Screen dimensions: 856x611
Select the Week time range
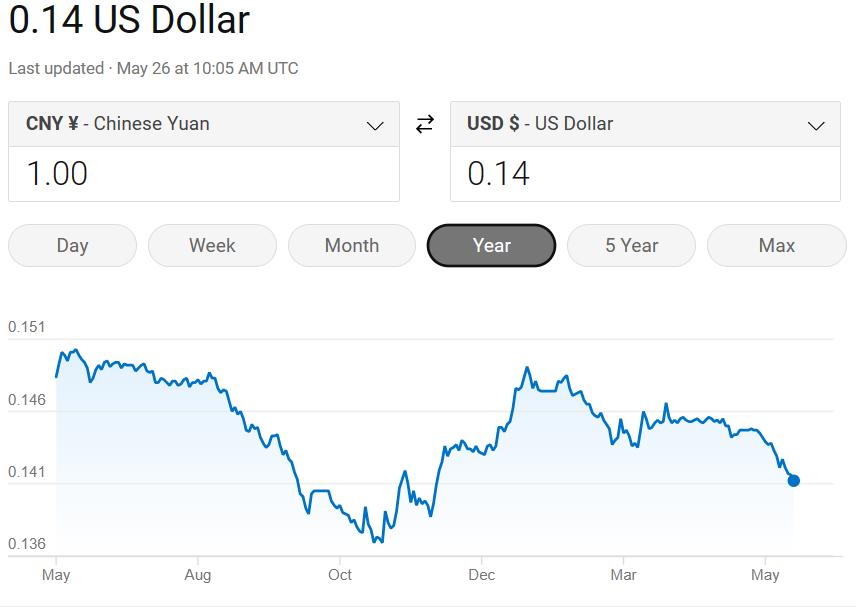[x=212, y=245]
